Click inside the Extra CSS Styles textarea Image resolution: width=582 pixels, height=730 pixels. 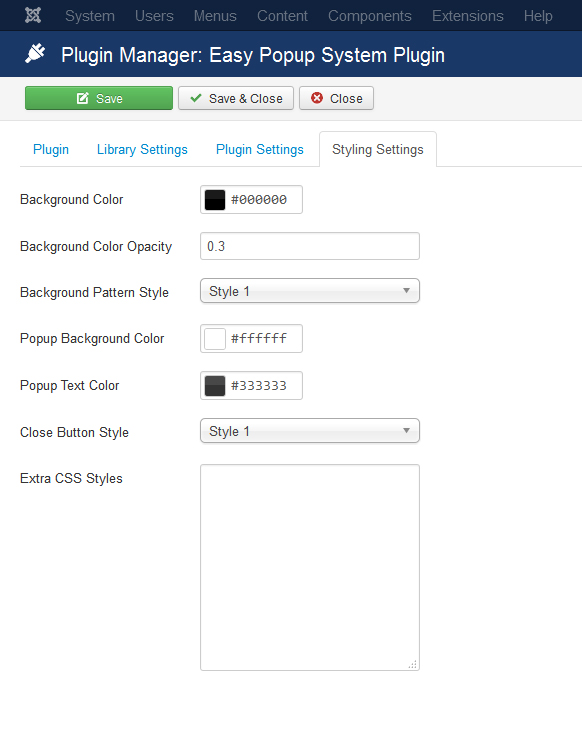(x=310, y=568)
